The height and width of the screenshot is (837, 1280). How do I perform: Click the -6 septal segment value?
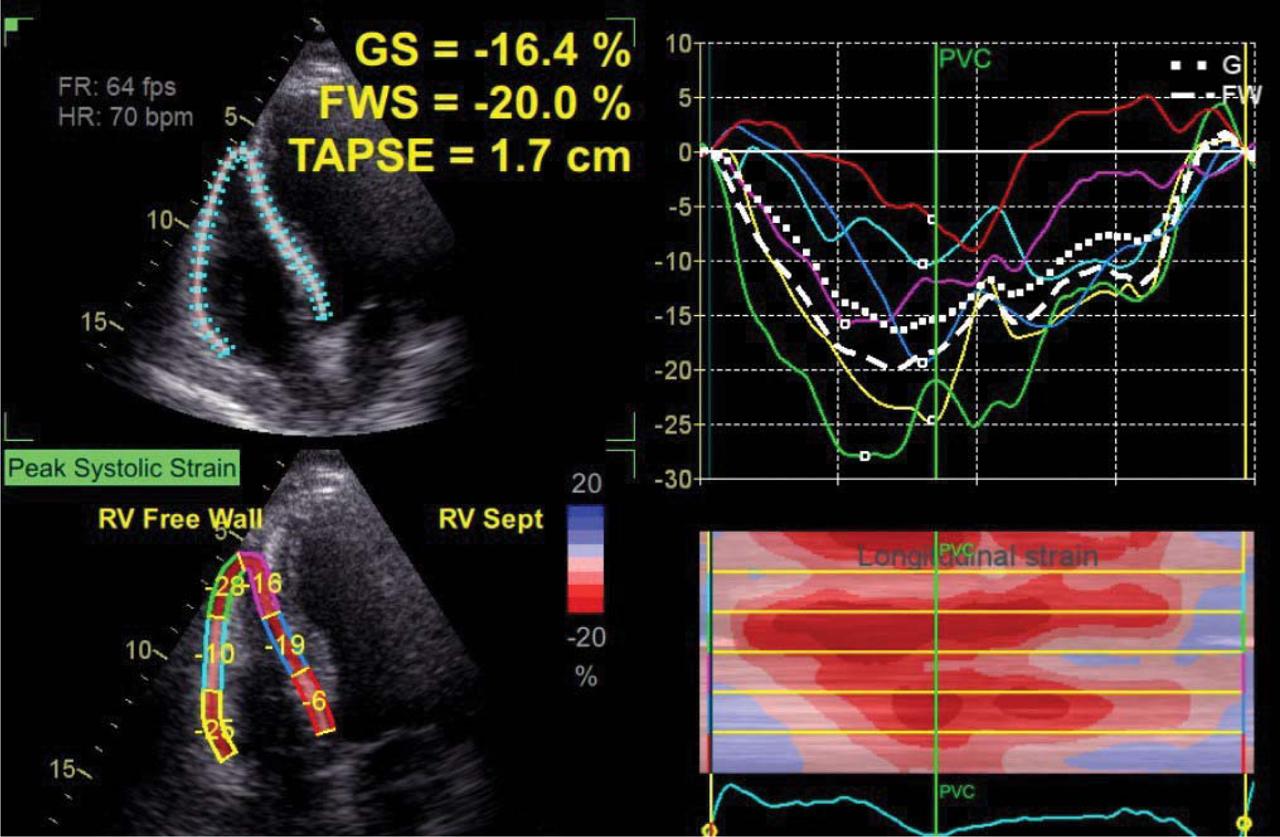[x=317, y=701]
